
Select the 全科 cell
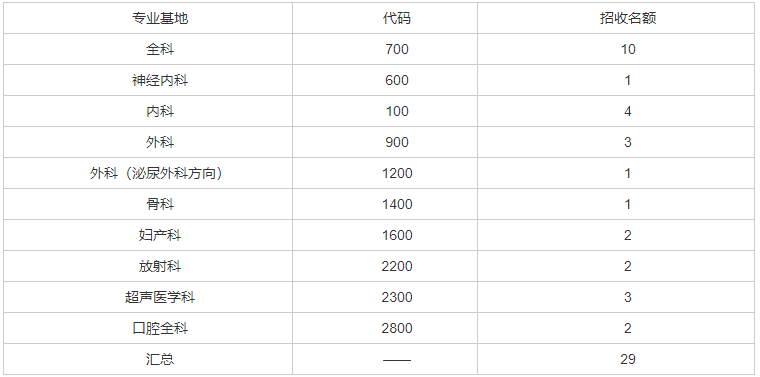point(160,49)
